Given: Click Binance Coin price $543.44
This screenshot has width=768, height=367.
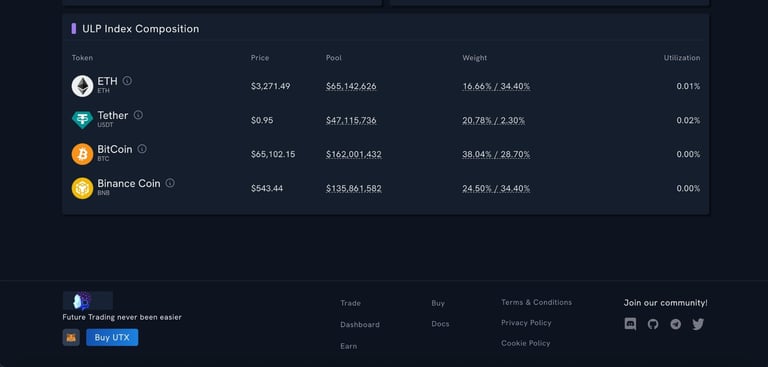Looking at the screenshot, I should click(267, 188).
